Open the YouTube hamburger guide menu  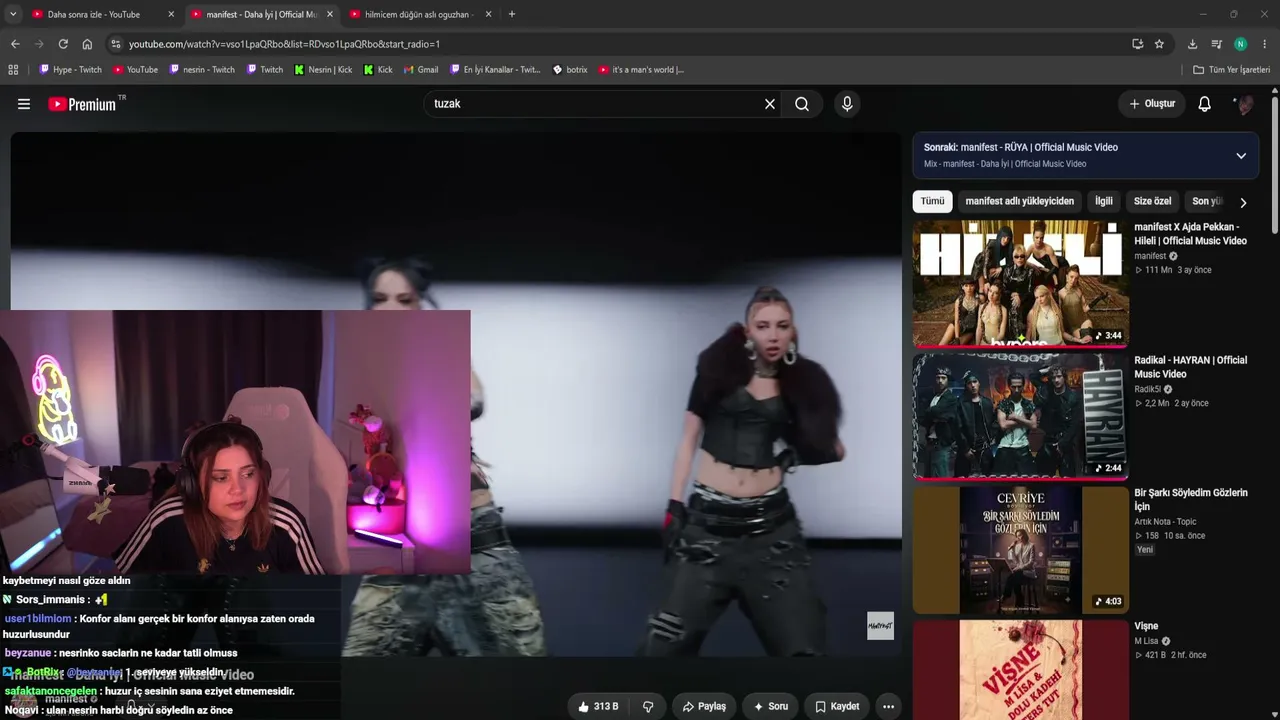click(24, 104)
